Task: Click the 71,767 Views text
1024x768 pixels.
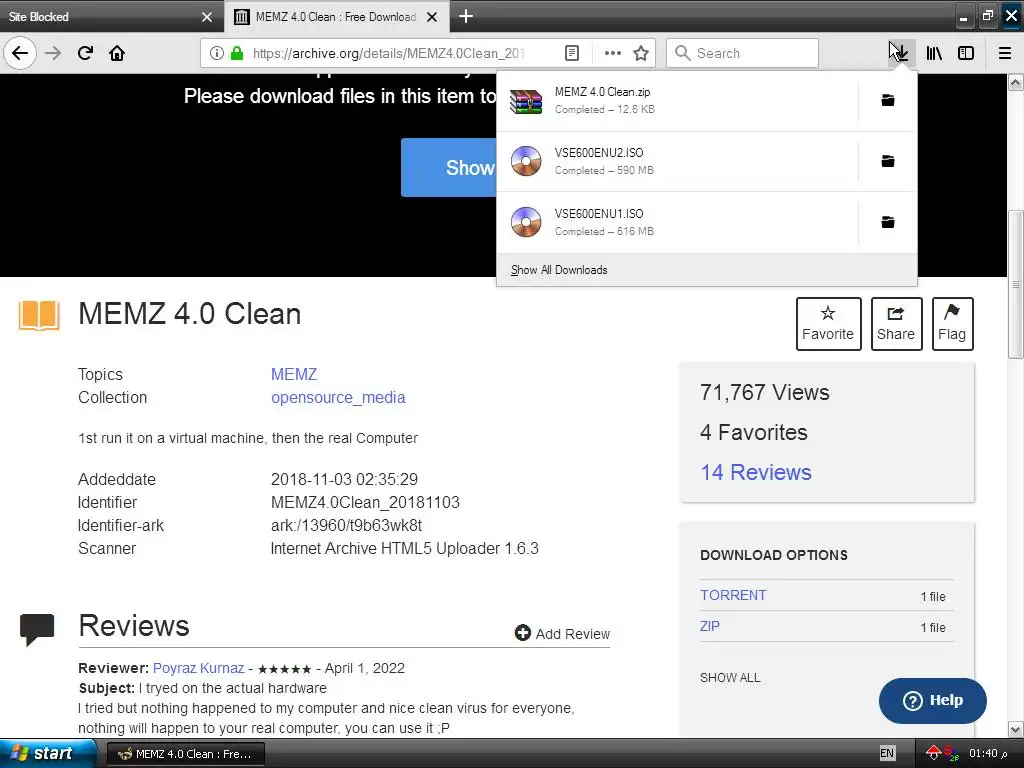Action: [x=765, y=392]
